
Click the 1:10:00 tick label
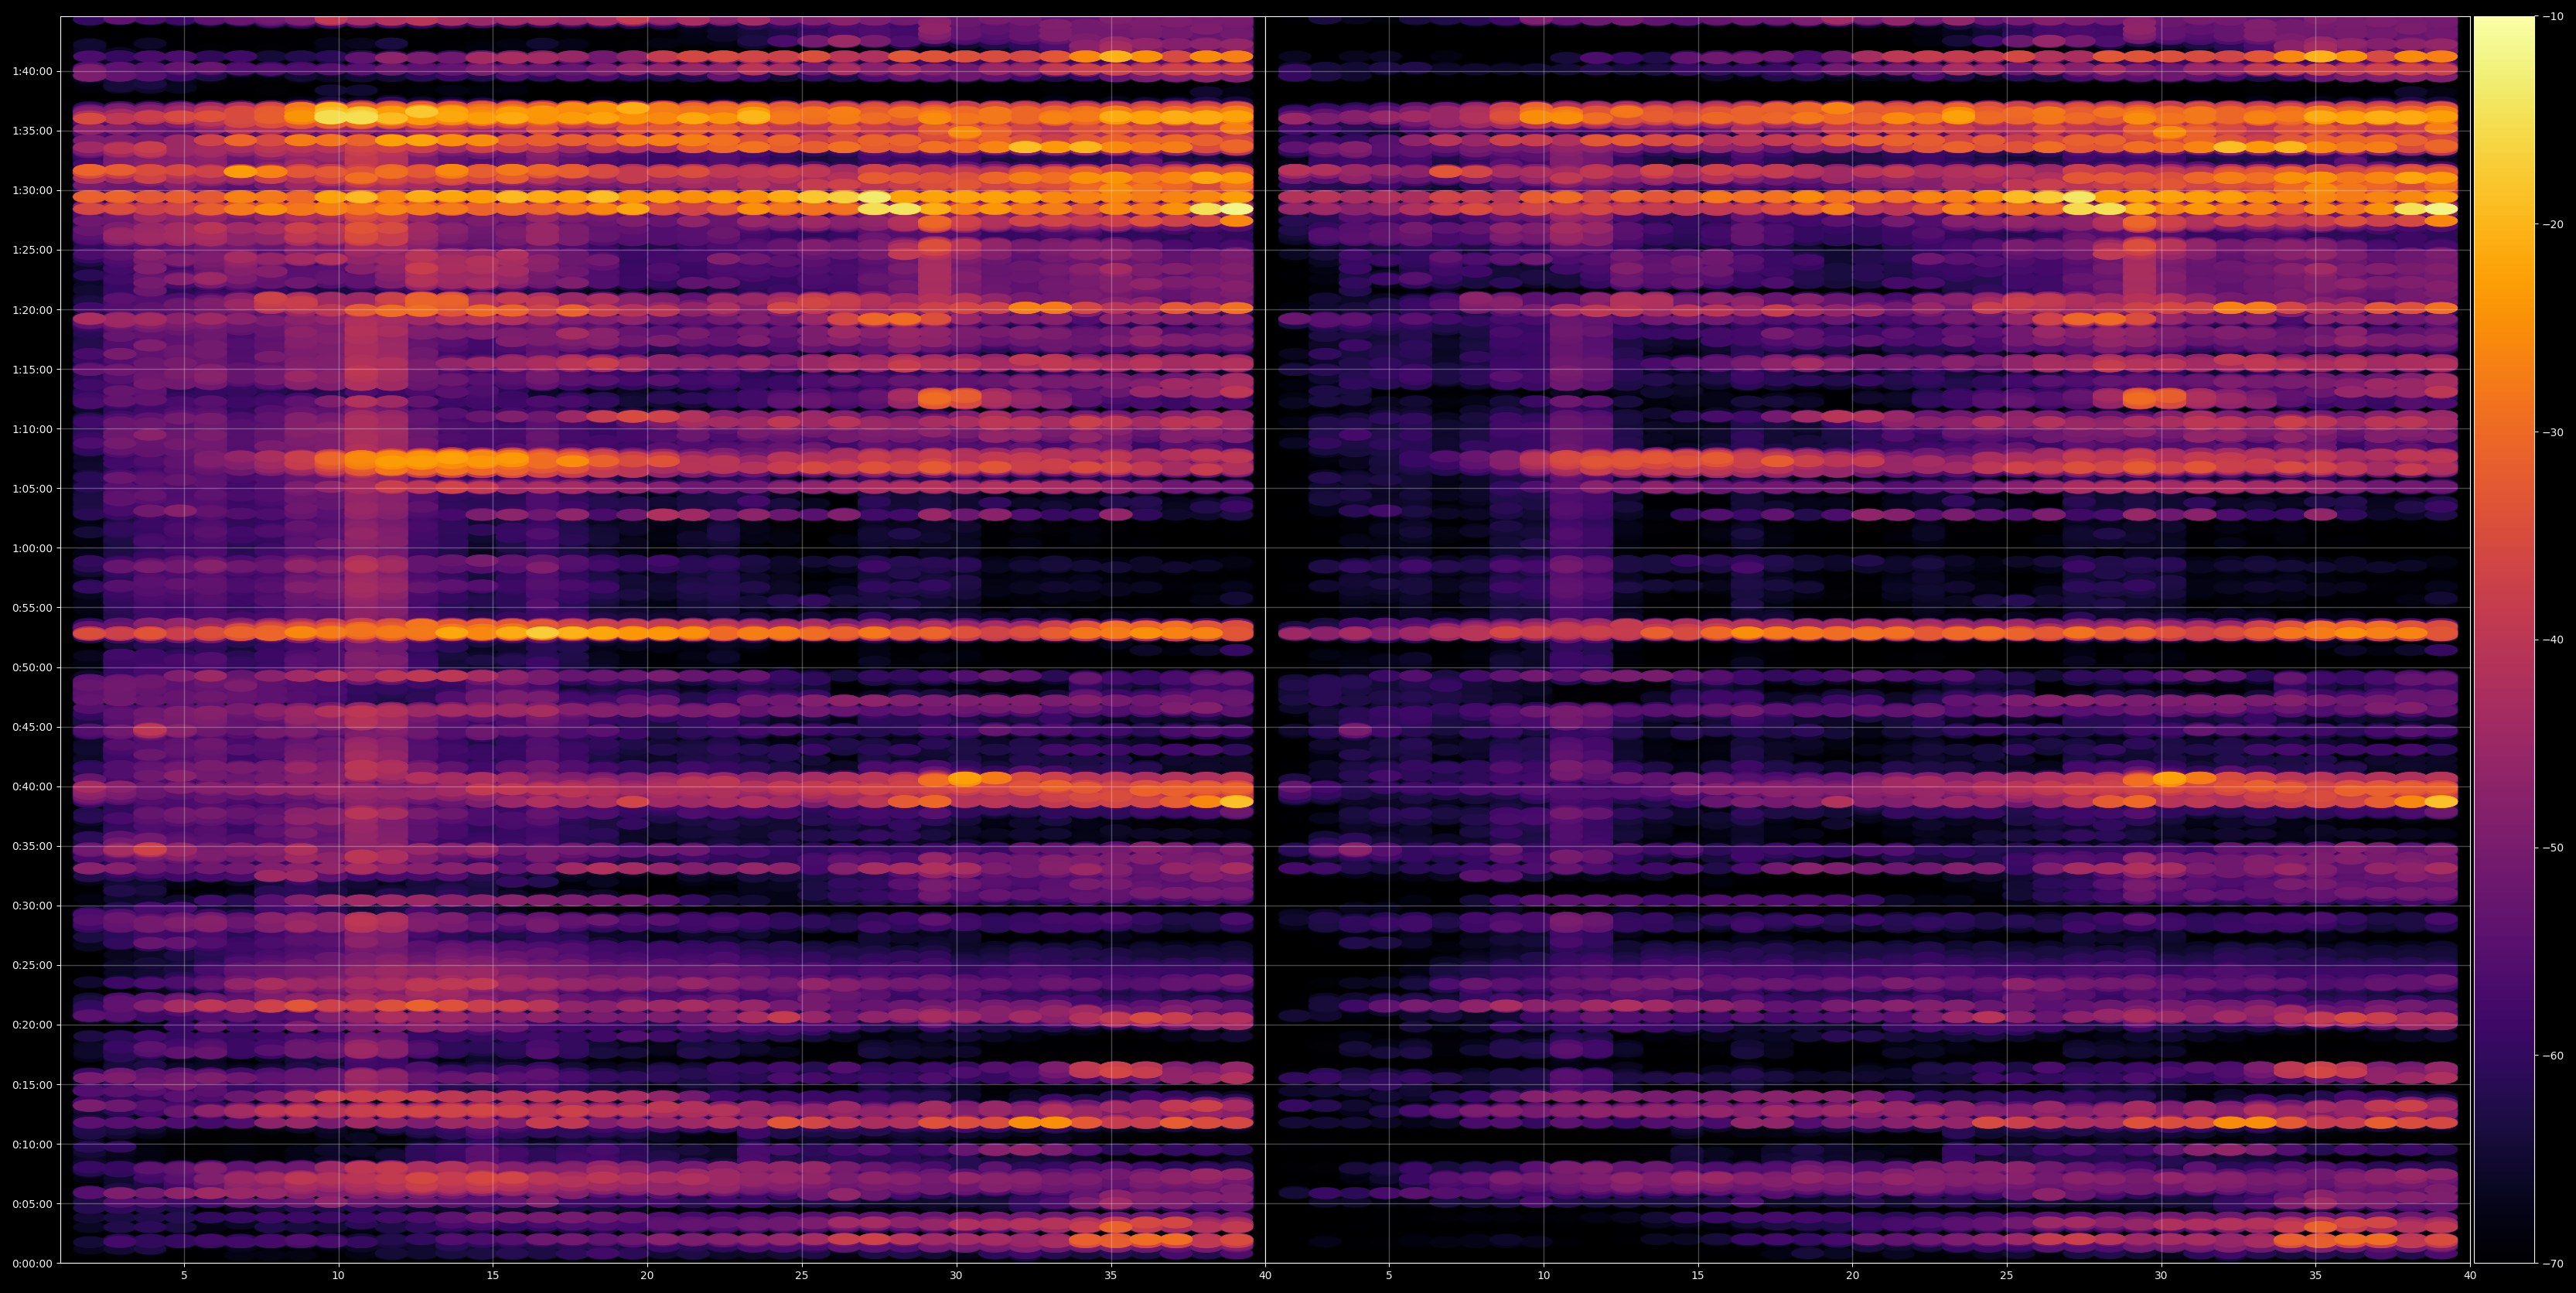[33, 429]
